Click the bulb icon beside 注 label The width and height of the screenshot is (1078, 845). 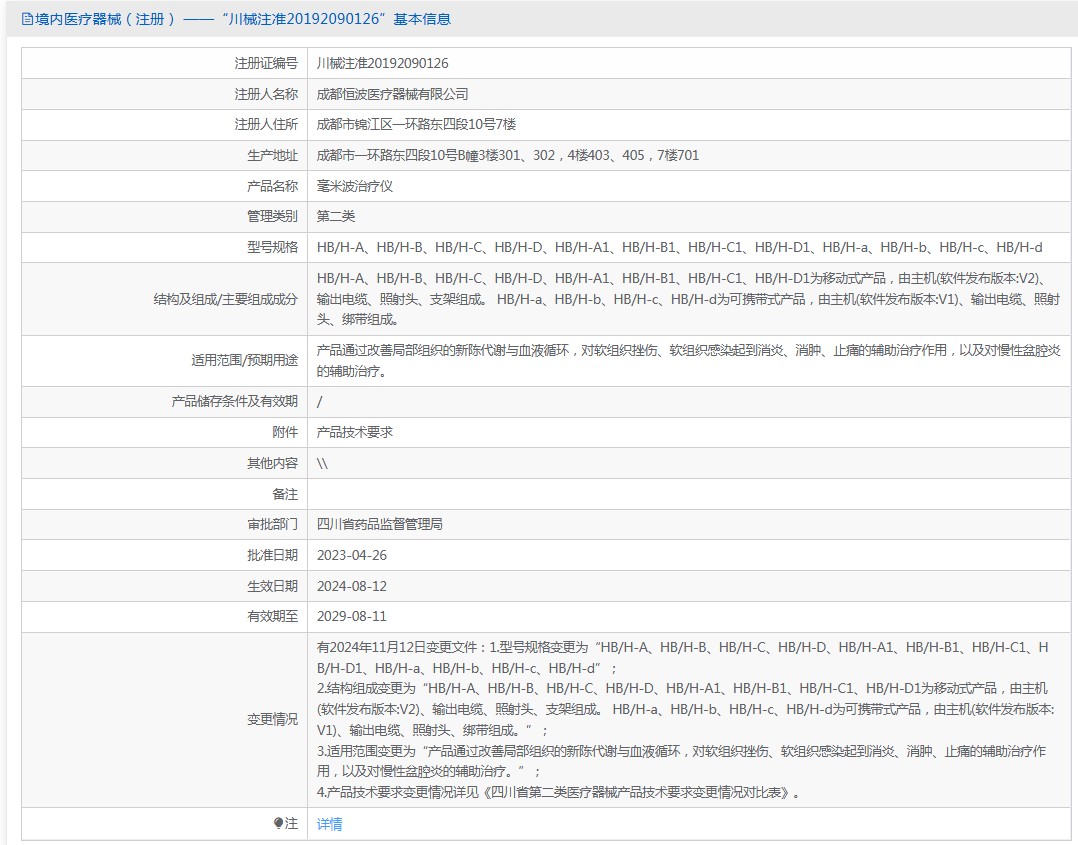coord(278,823)
